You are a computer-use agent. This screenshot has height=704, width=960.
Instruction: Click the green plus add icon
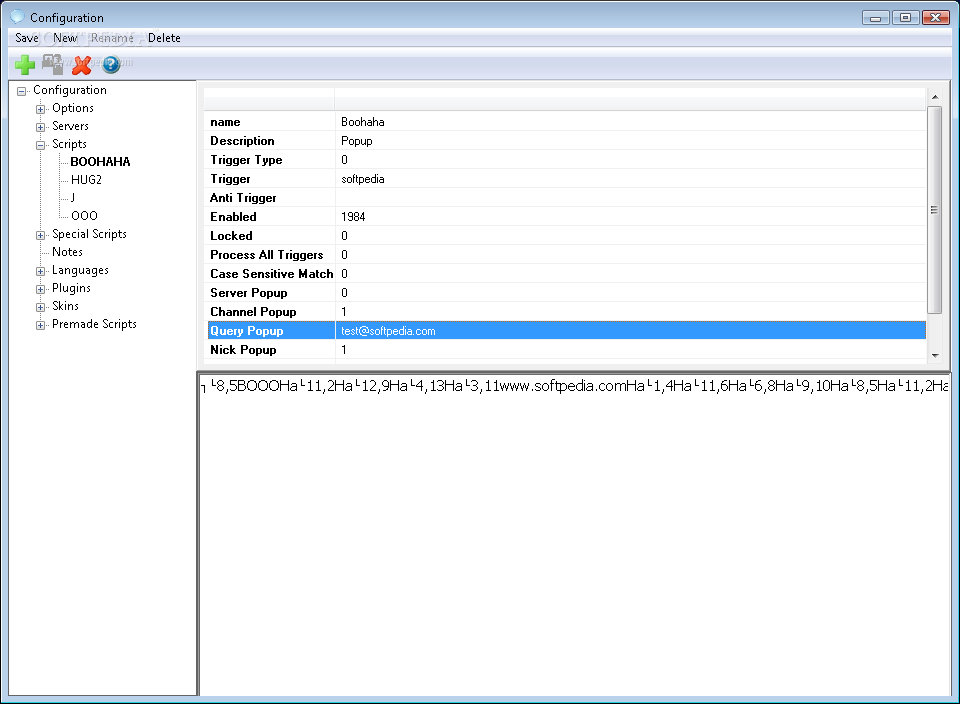(x=25, y=64)
